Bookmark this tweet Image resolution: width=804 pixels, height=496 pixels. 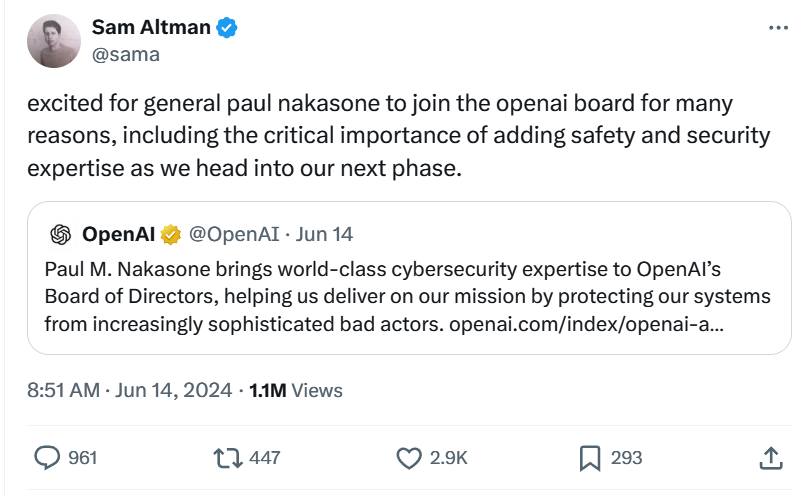[589, 458]
